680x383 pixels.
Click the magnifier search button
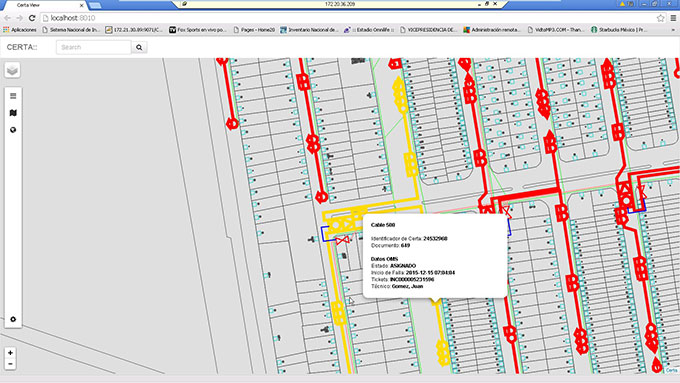tap(139, 47)
